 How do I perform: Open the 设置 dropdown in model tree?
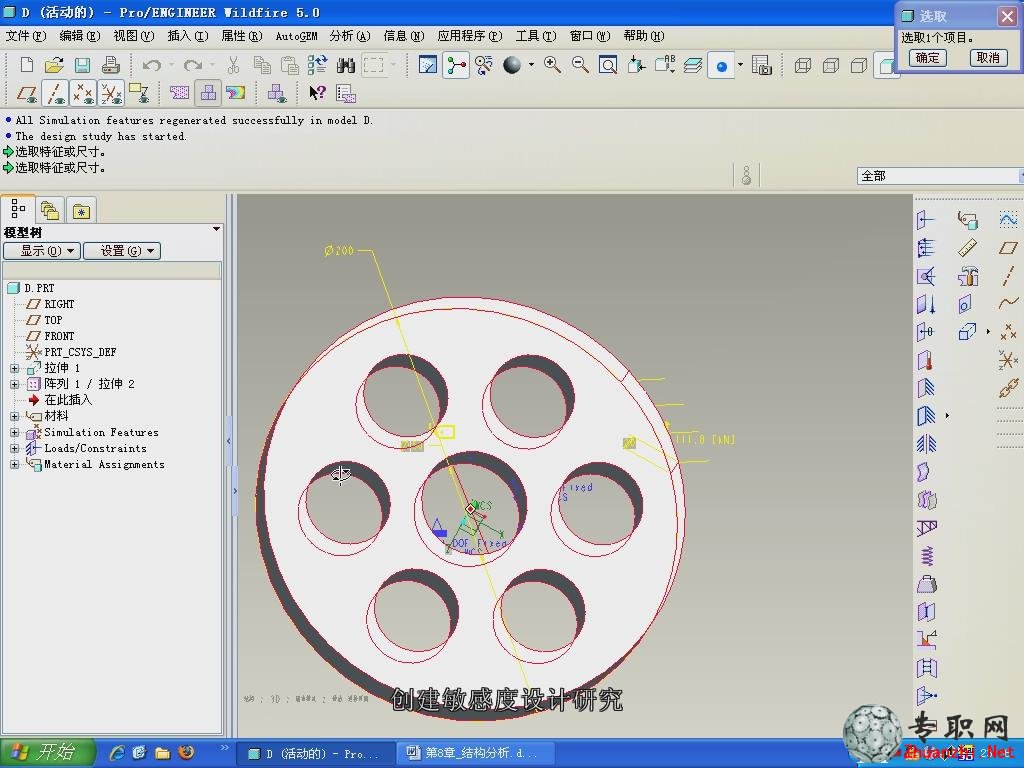pyautogui.click(x=122, y=251)
